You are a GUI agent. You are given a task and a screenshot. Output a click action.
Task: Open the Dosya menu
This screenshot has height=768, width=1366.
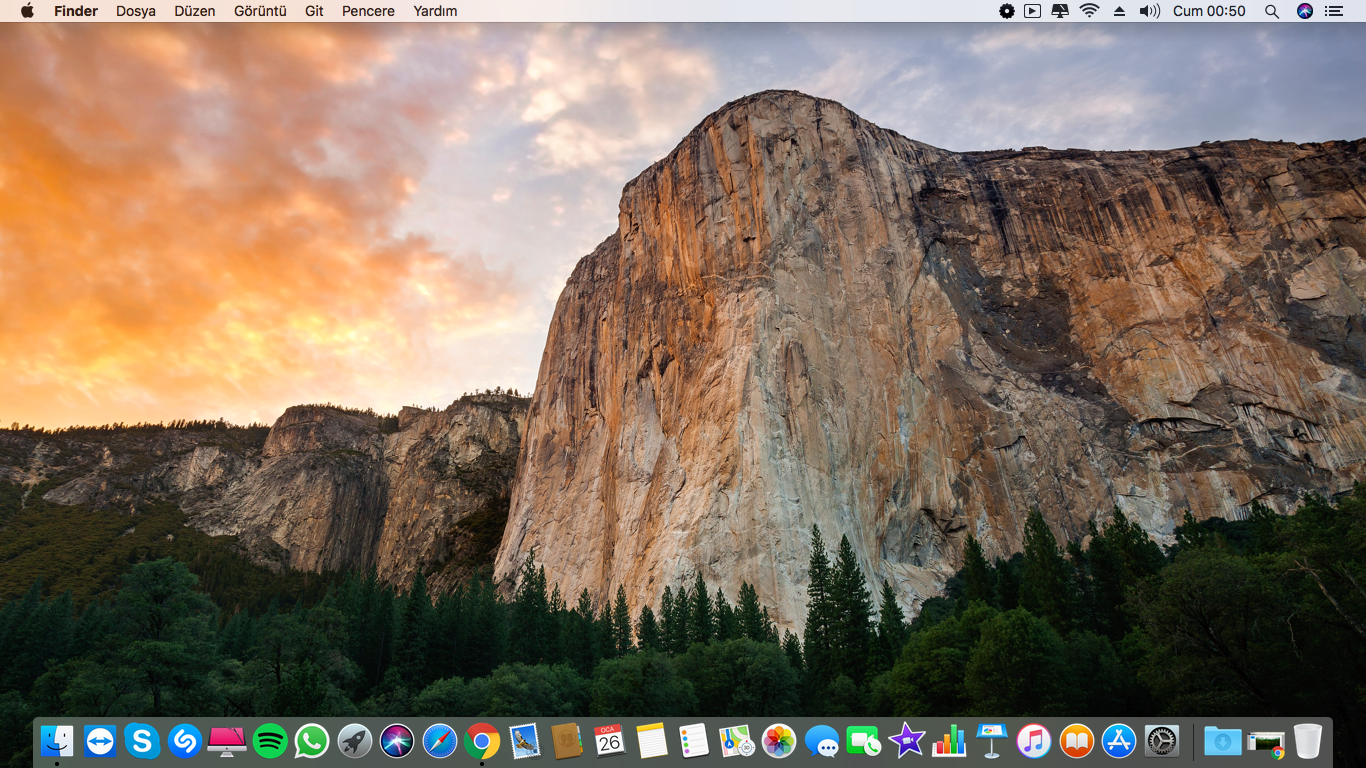[136, 11]
